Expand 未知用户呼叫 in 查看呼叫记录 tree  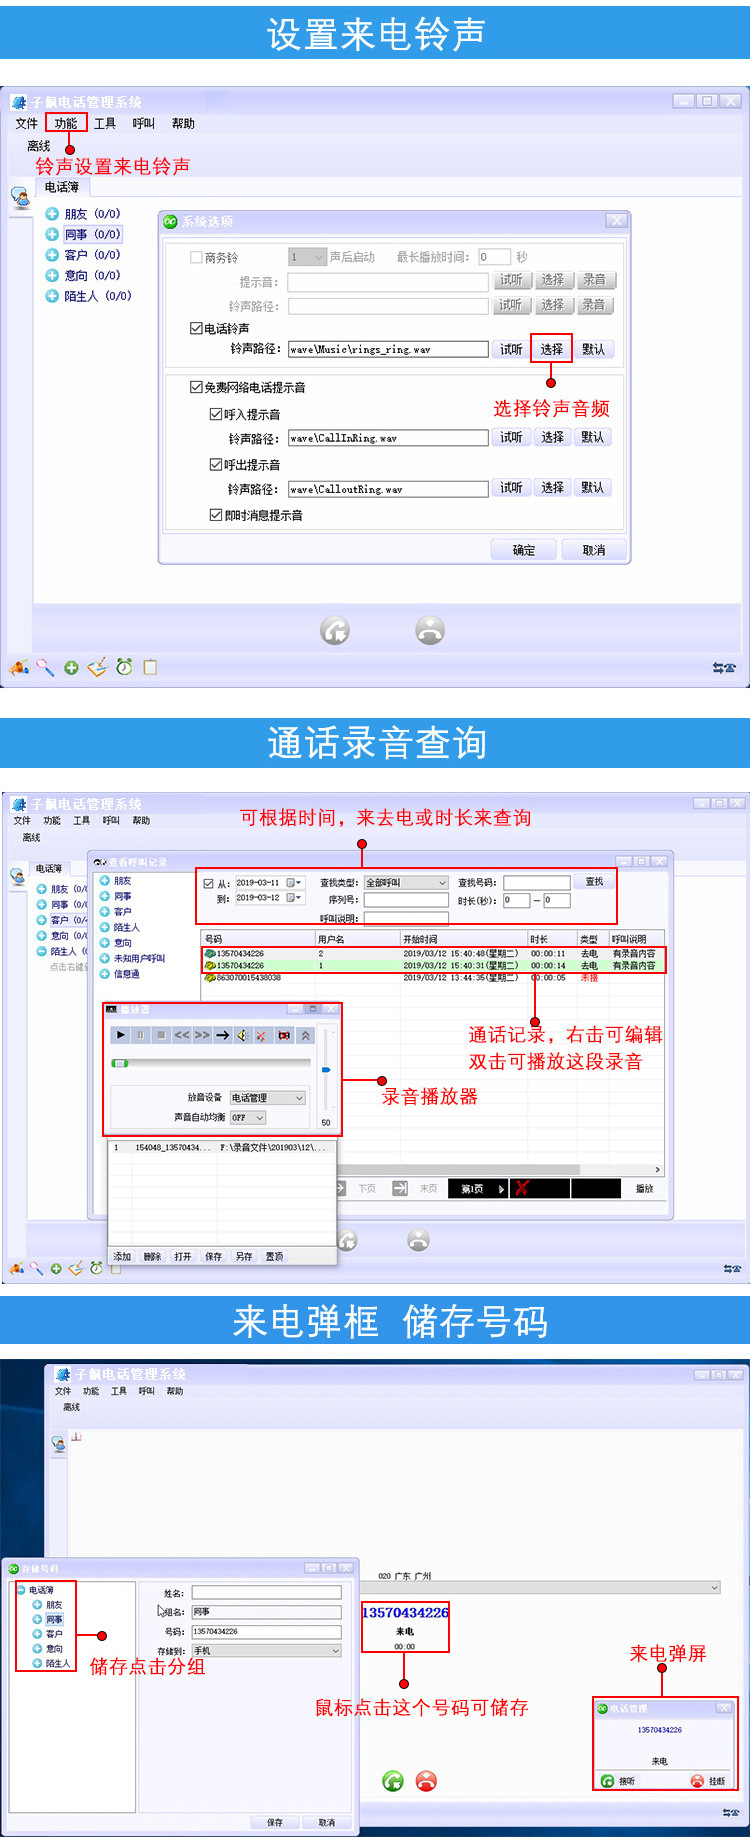(x=104, y=958)
